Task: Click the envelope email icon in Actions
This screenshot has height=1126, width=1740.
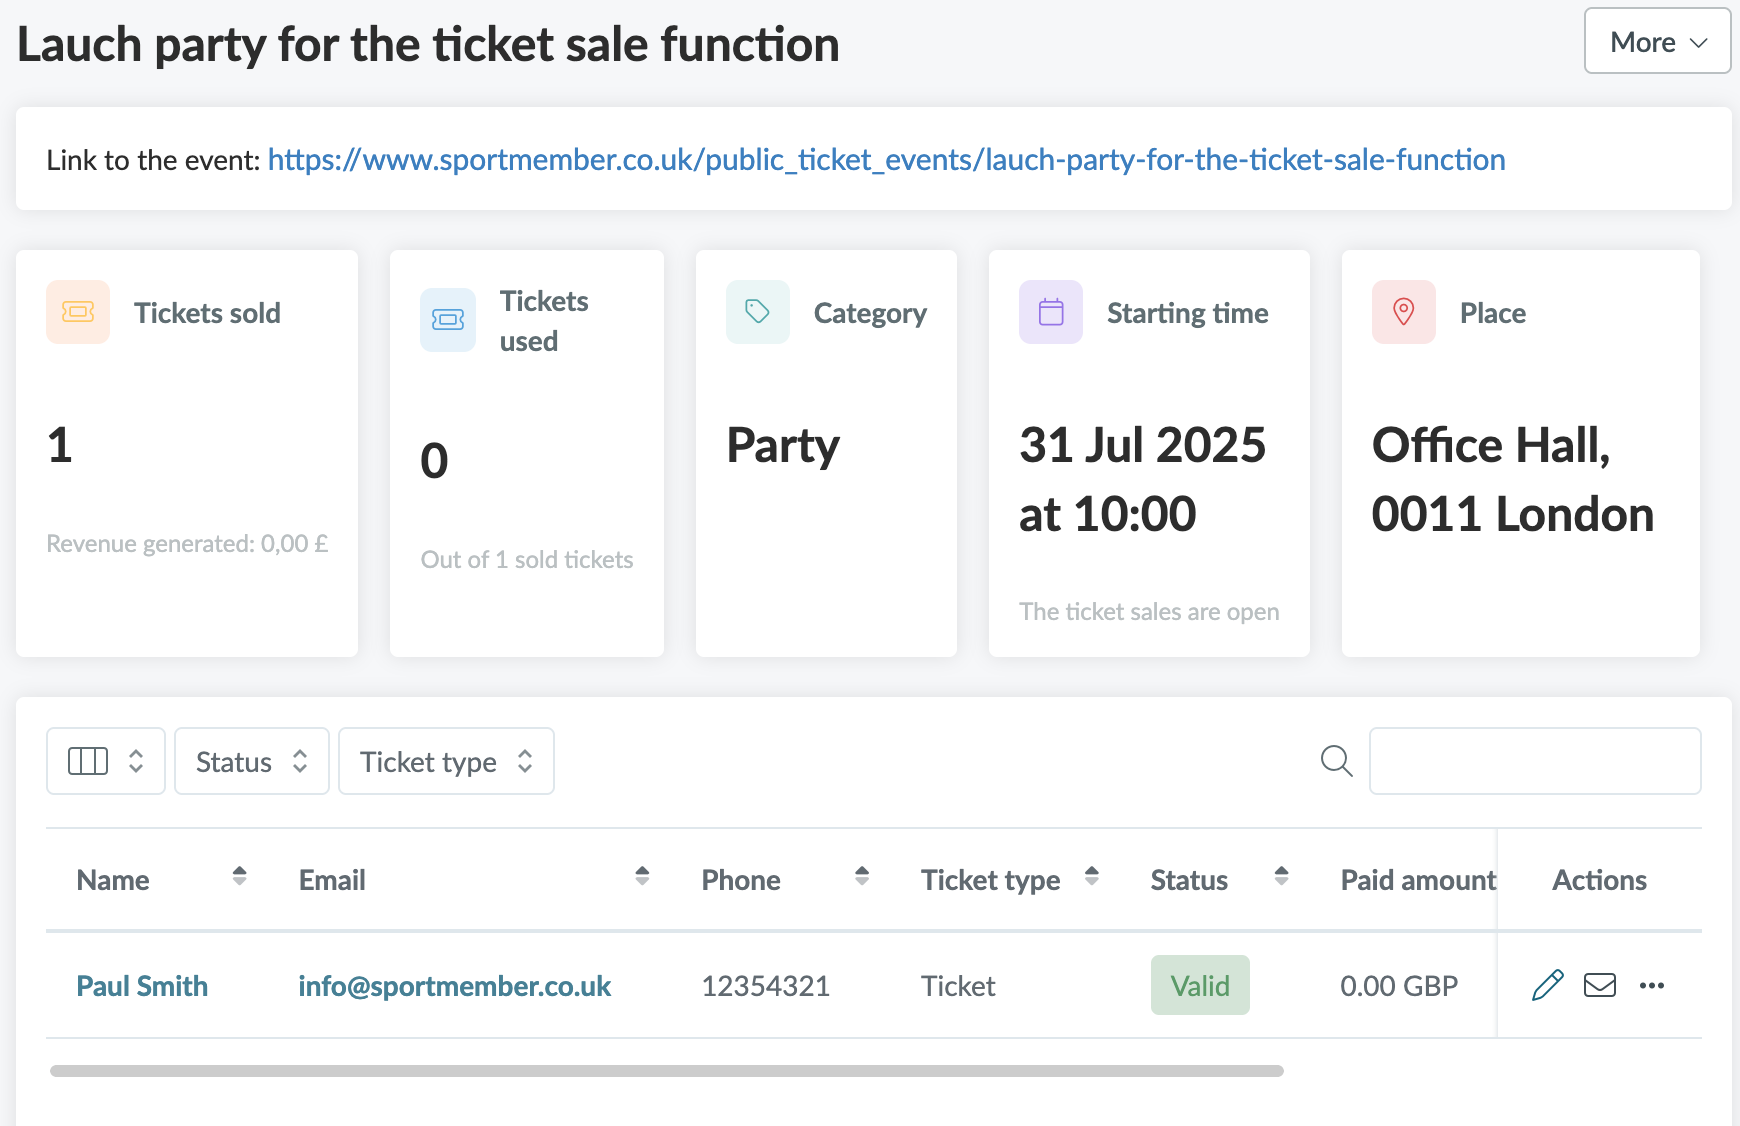Action: pos(1600,985)
